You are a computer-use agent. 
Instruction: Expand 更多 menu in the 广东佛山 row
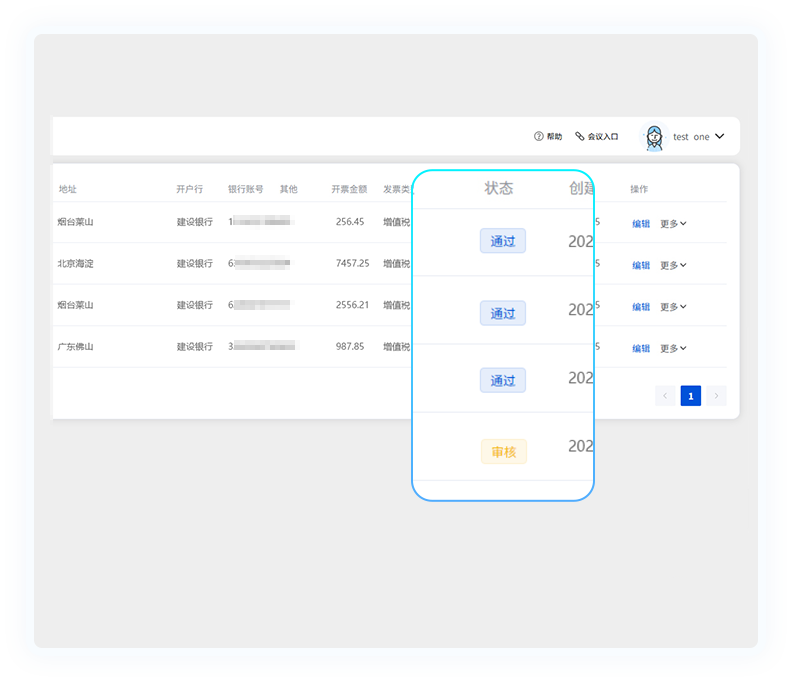coord(673,348)
